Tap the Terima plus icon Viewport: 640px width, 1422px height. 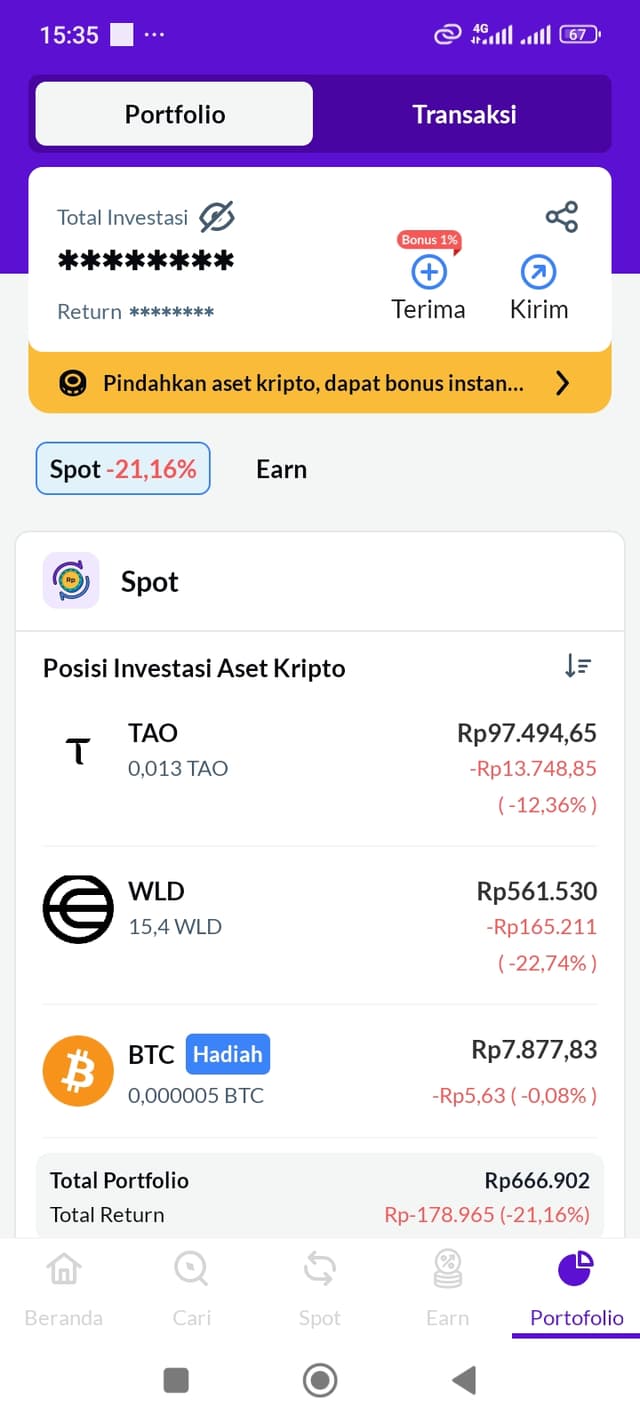click(429, 272)
